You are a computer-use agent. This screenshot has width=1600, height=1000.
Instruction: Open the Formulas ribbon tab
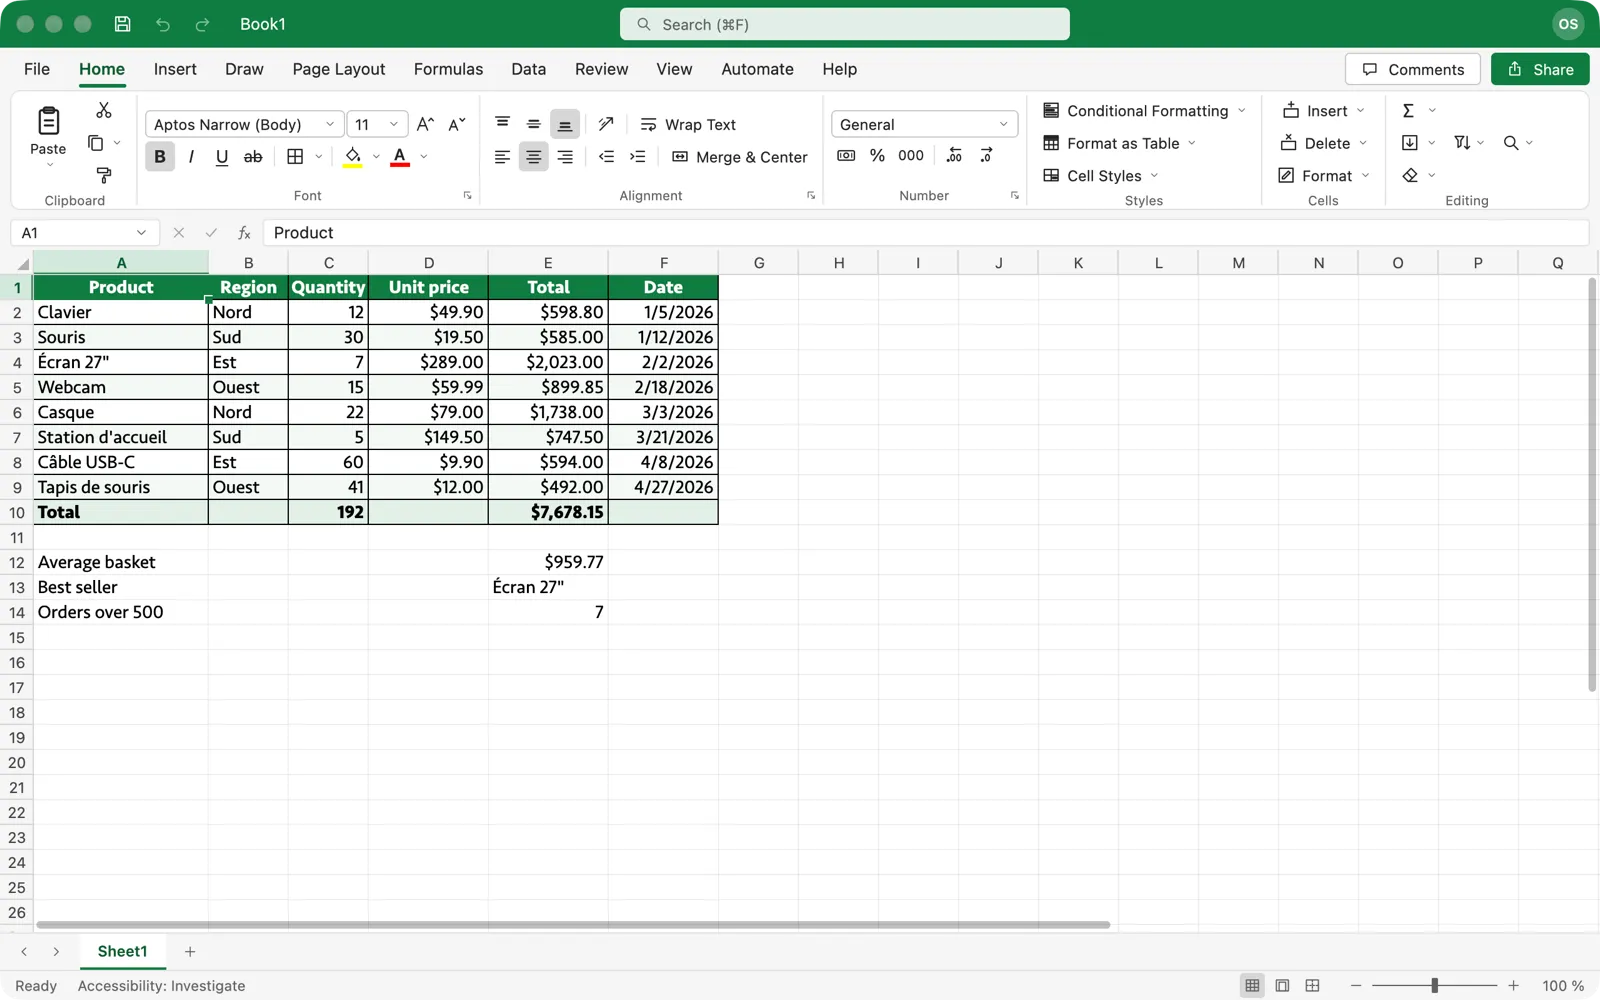coord(448,69)
